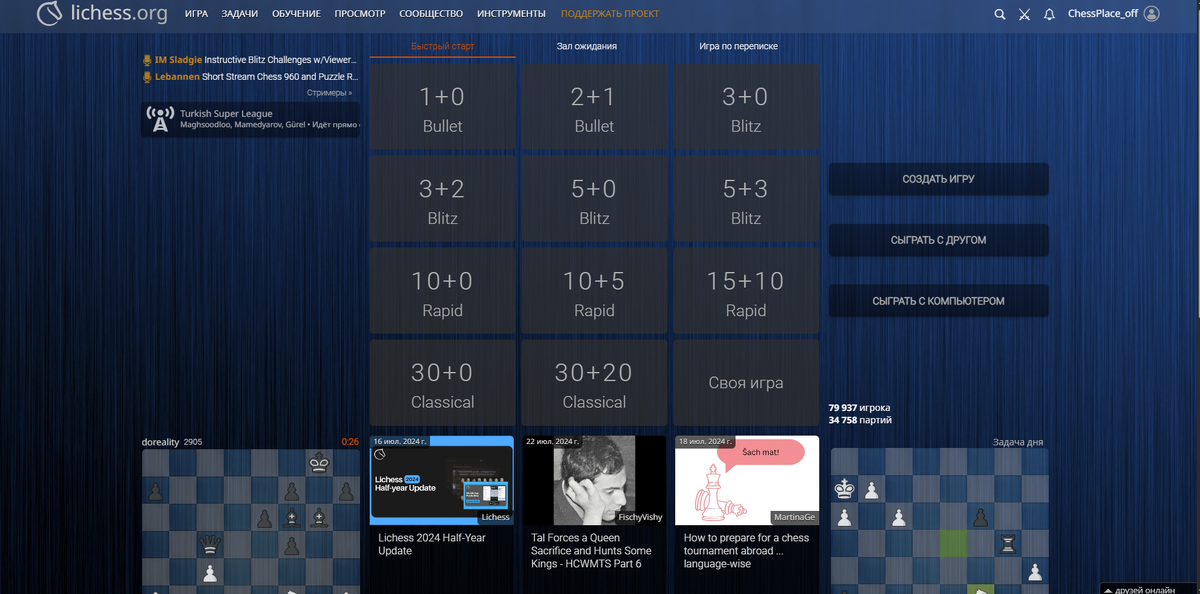Click the microphone icon next to Lebannen
1200x594 pixels.
tap(147, 76)
